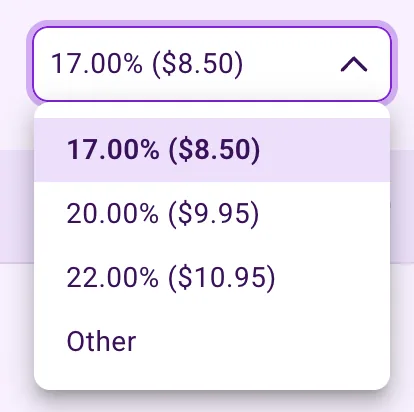414x412 pixels.
Task: Select the Other option
Action: pos(212,341)
